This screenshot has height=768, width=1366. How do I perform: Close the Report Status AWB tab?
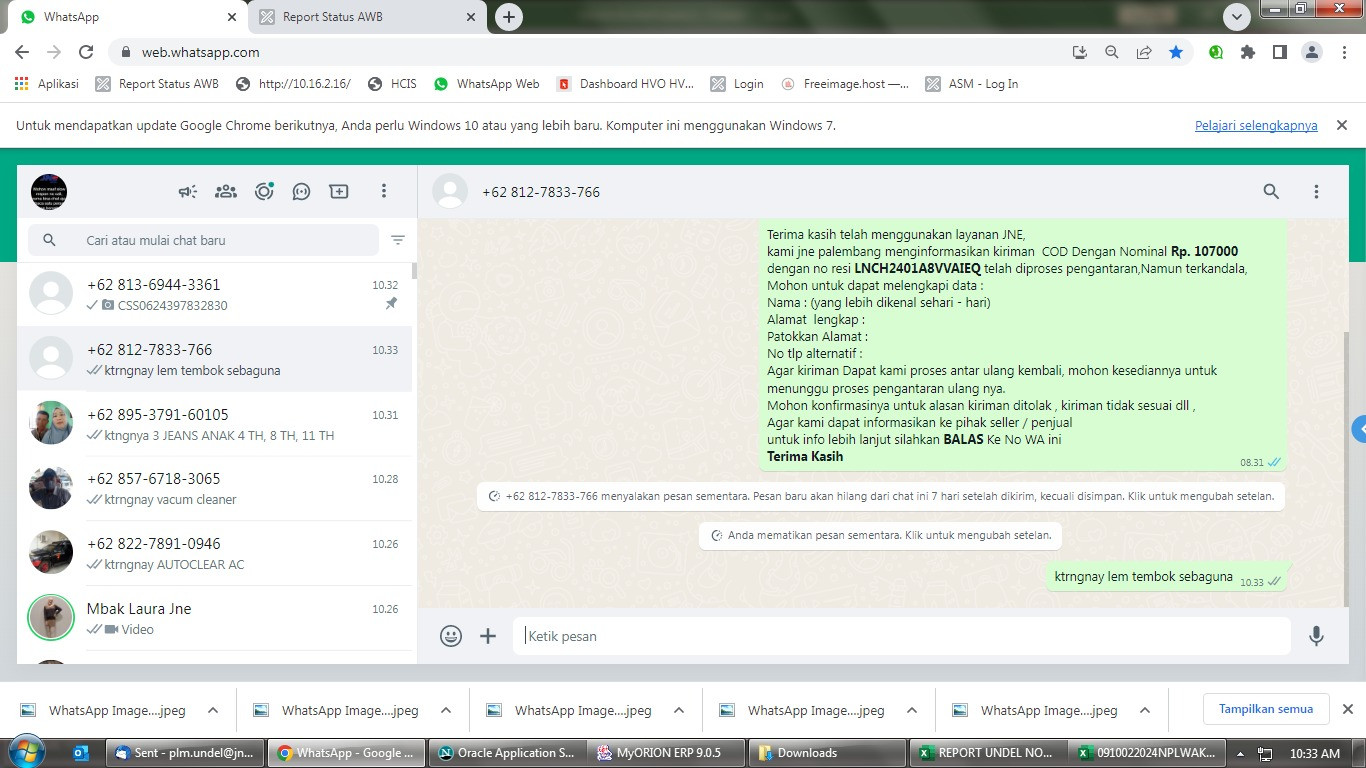tap(471, 17)
